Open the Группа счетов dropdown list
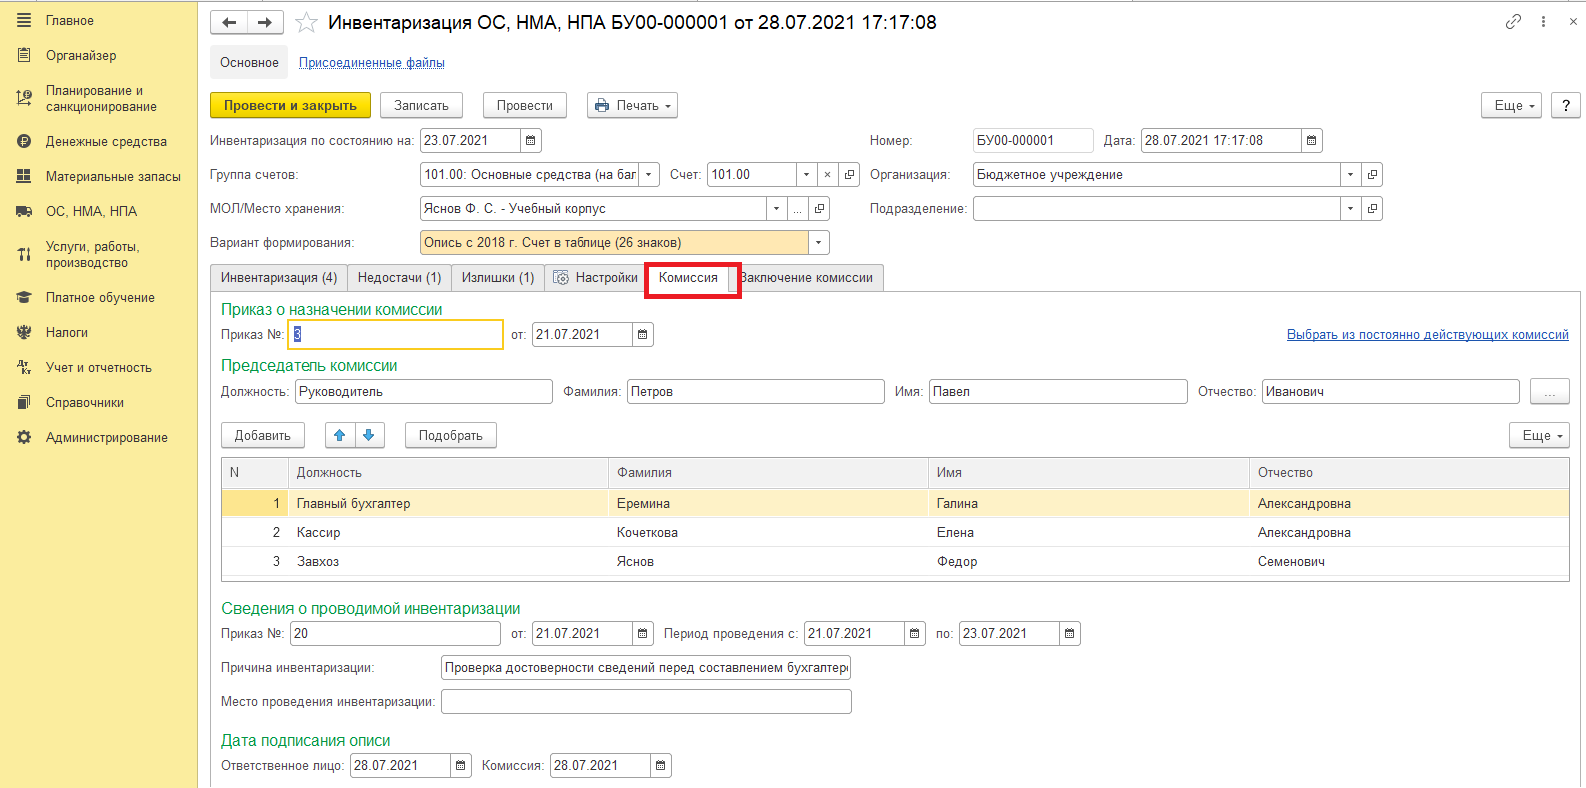Screen dimensions: 1586x788 649,175
